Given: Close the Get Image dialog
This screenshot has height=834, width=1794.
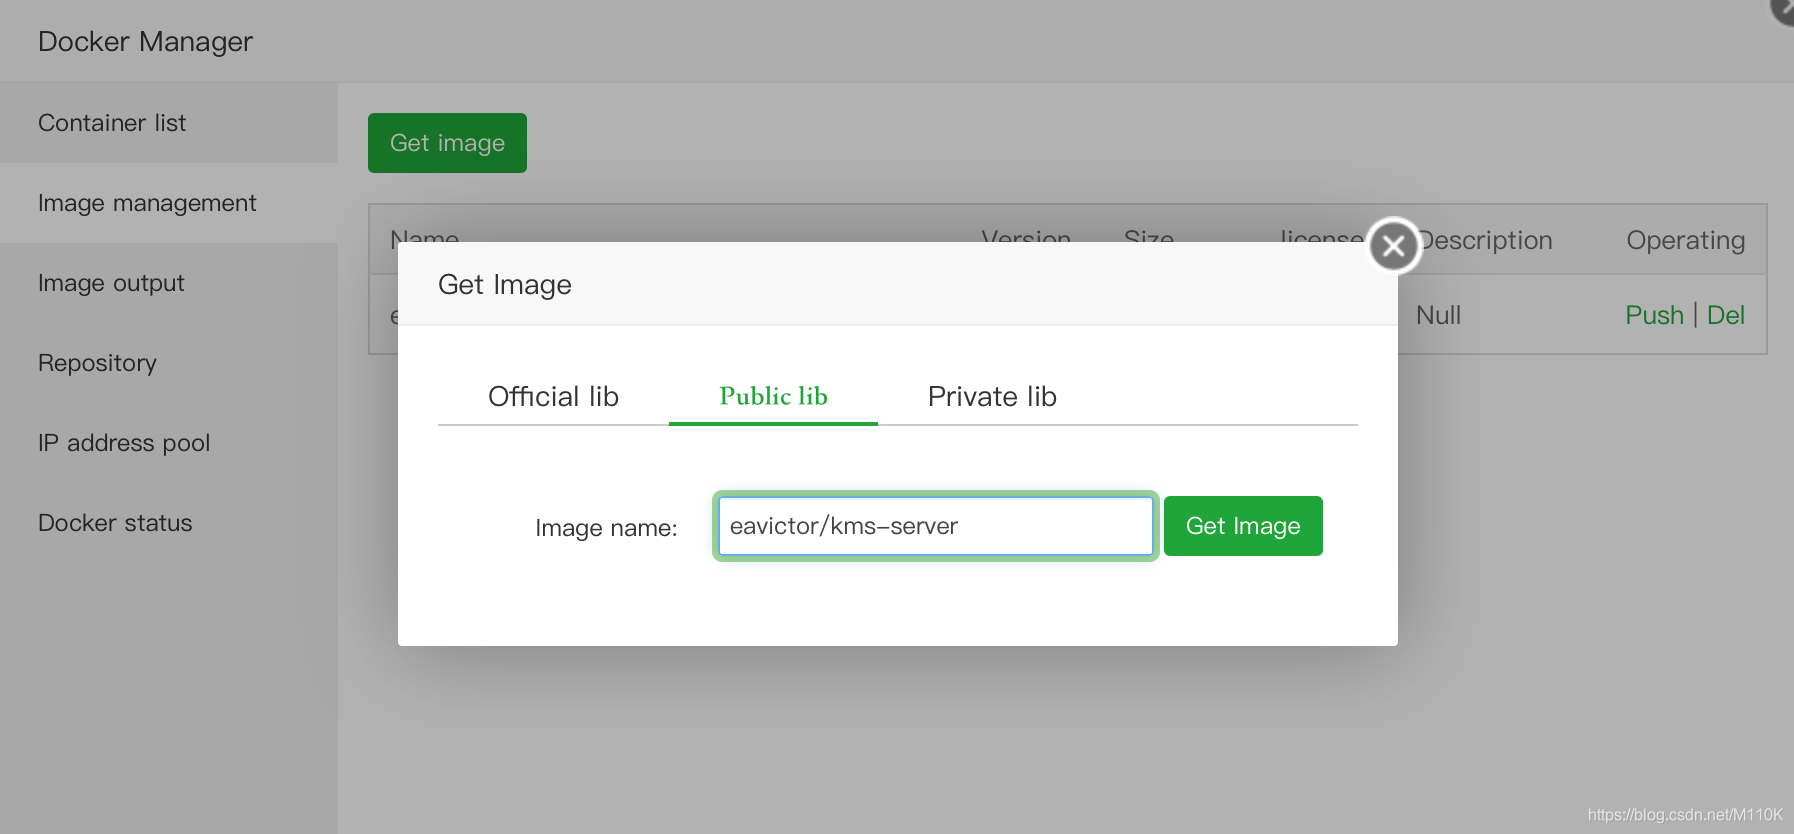Looking at the screenshot, I should pos(1393,245).
